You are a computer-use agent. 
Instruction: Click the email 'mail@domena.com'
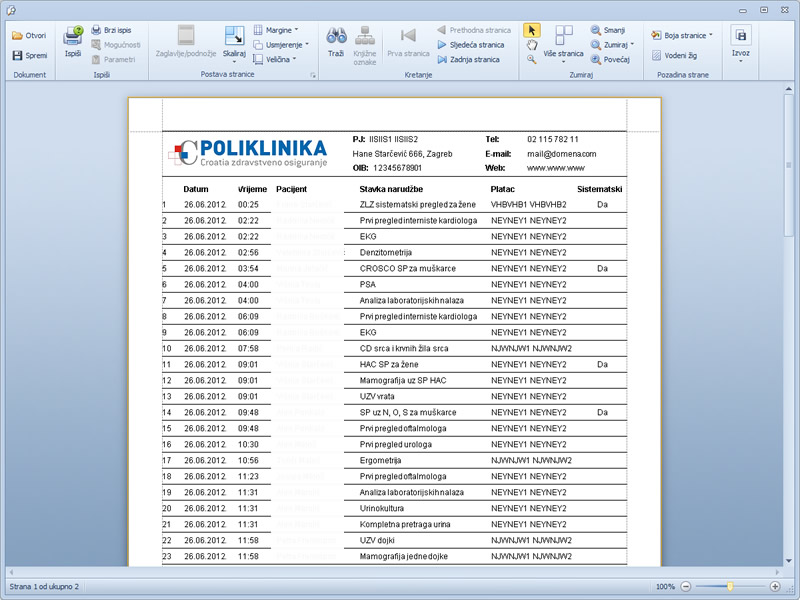(x=562, y=154)
